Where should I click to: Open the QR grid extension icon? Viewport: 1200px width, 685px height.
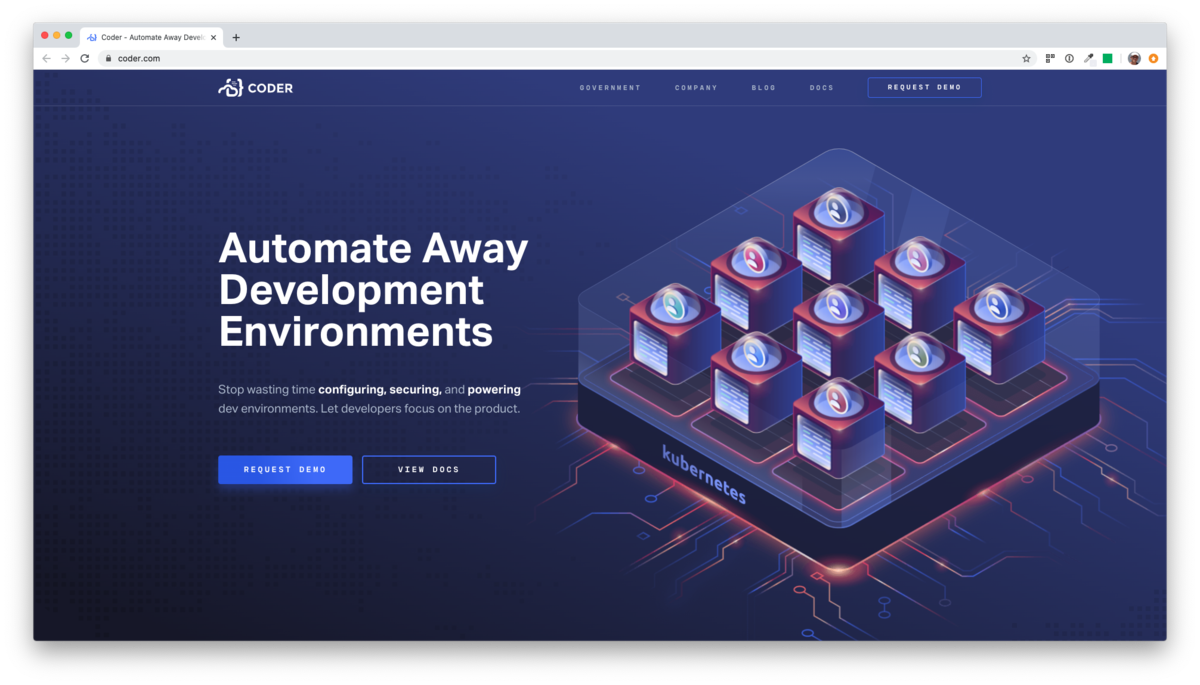pyautogui.click(x=1050, y=59)
